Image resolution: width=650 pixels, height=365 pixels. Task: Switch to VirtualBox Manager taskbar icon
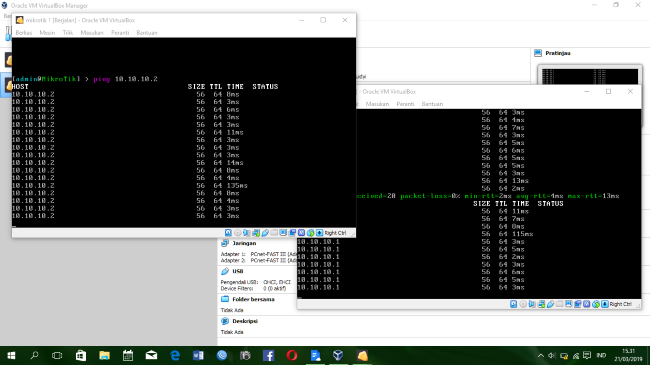(338, 355)
